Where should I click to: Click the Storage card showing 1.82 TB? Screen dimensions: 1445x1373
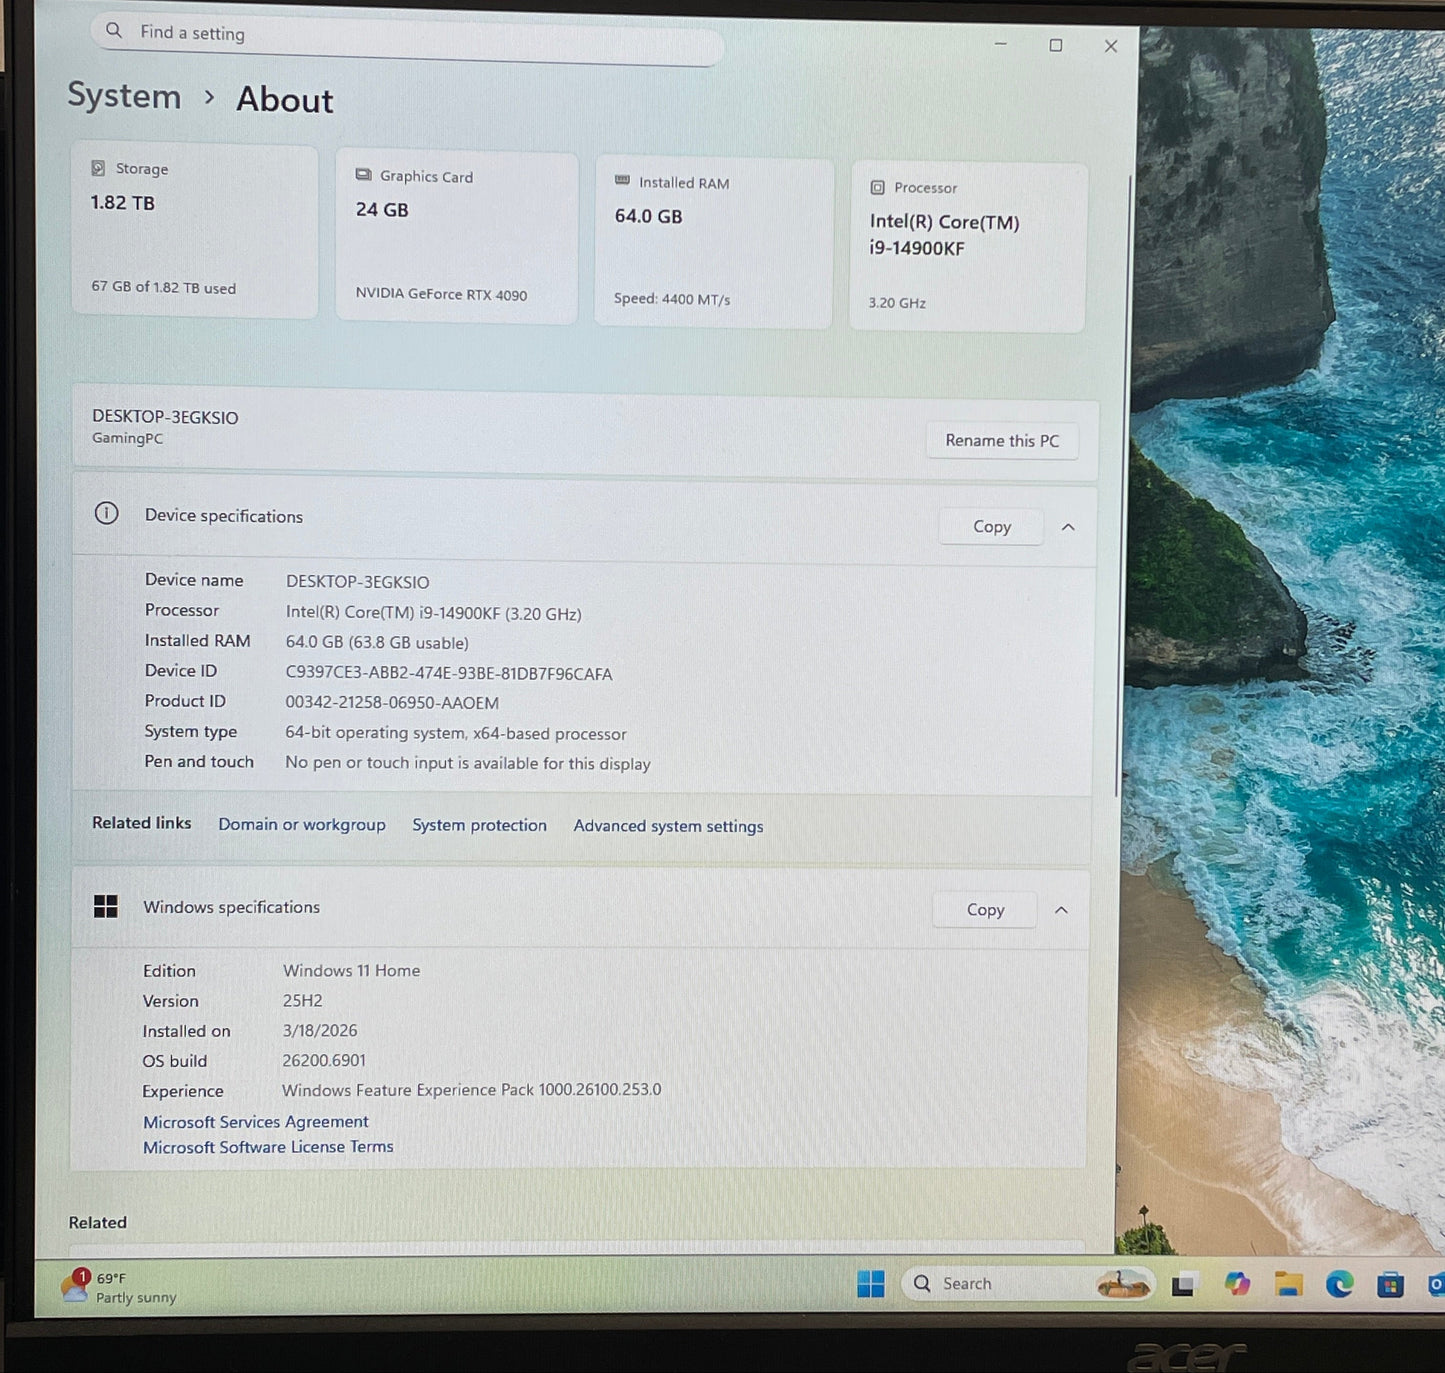click(195, 230)
